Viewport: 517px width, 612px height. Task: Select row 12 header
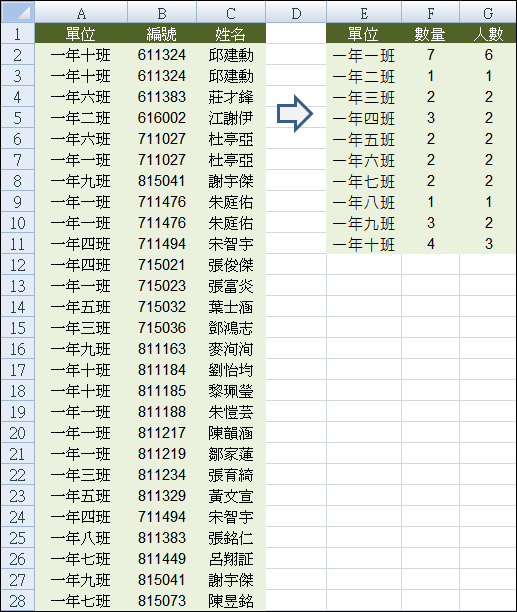pos(18,265)
